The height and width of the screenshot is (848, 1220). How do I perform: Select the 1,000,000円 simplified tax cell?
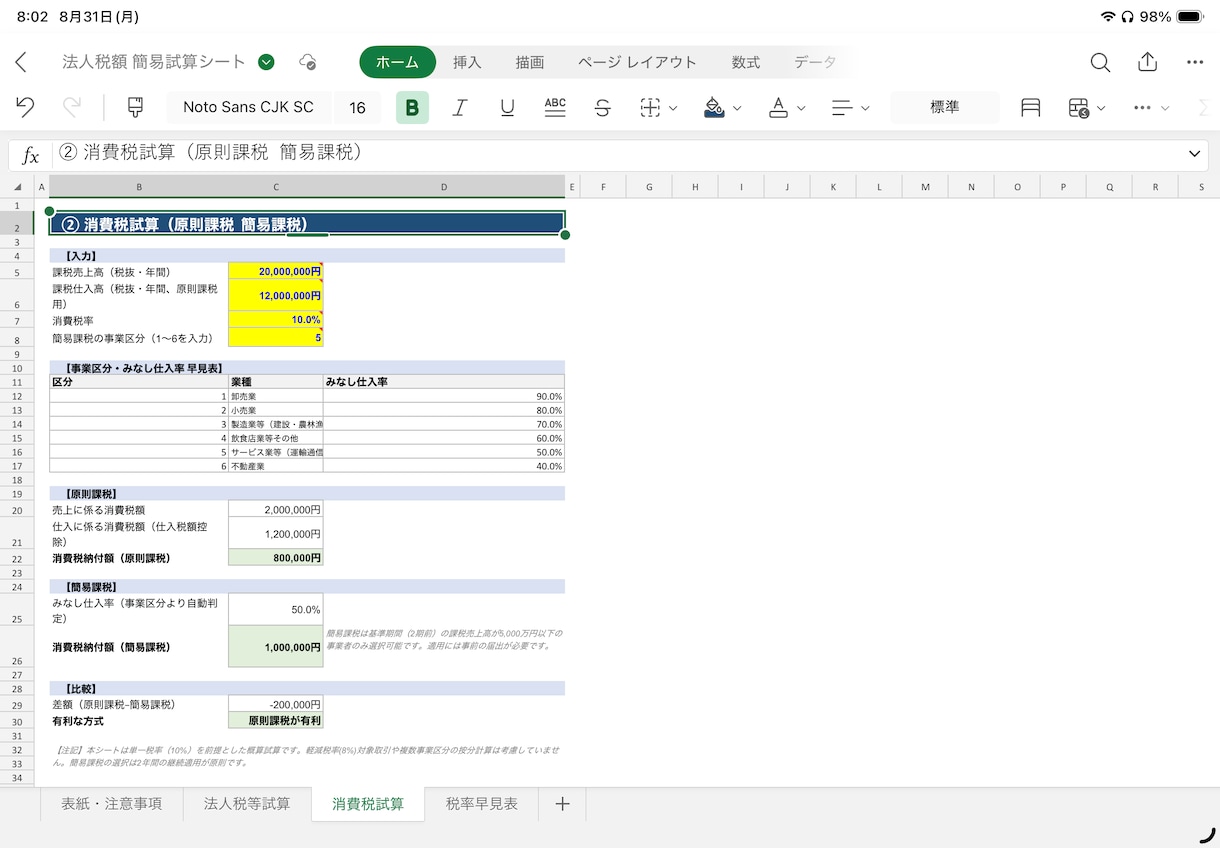click(x=276, y=647)
